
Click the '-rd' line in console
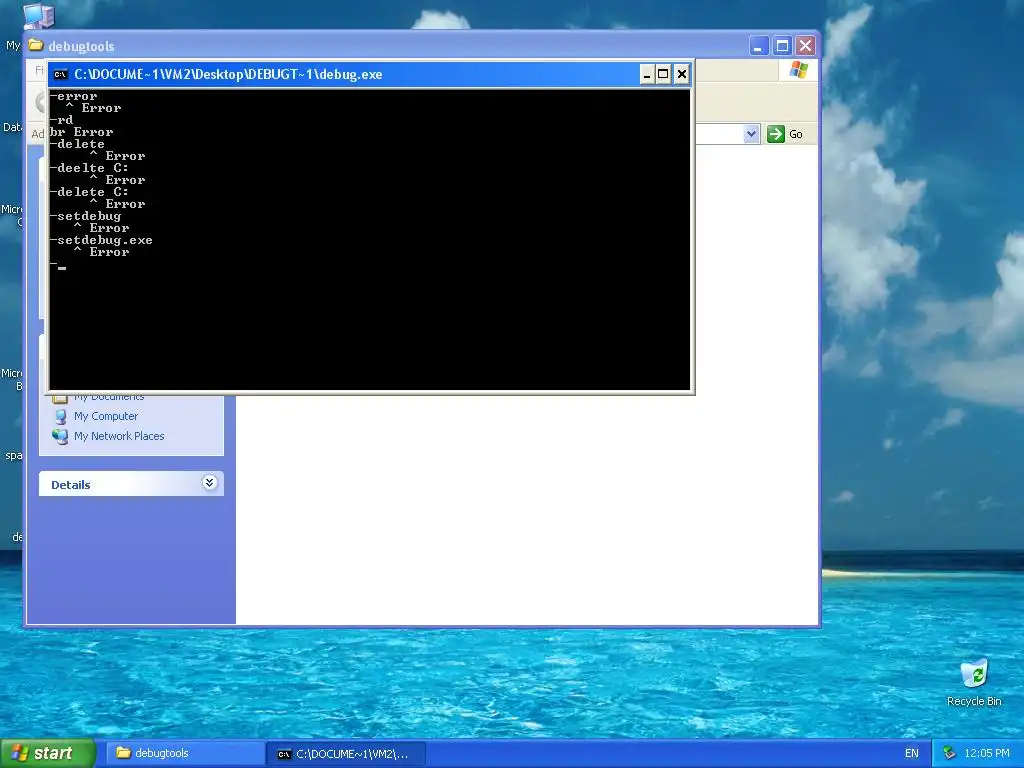click(x=61, y=120)
